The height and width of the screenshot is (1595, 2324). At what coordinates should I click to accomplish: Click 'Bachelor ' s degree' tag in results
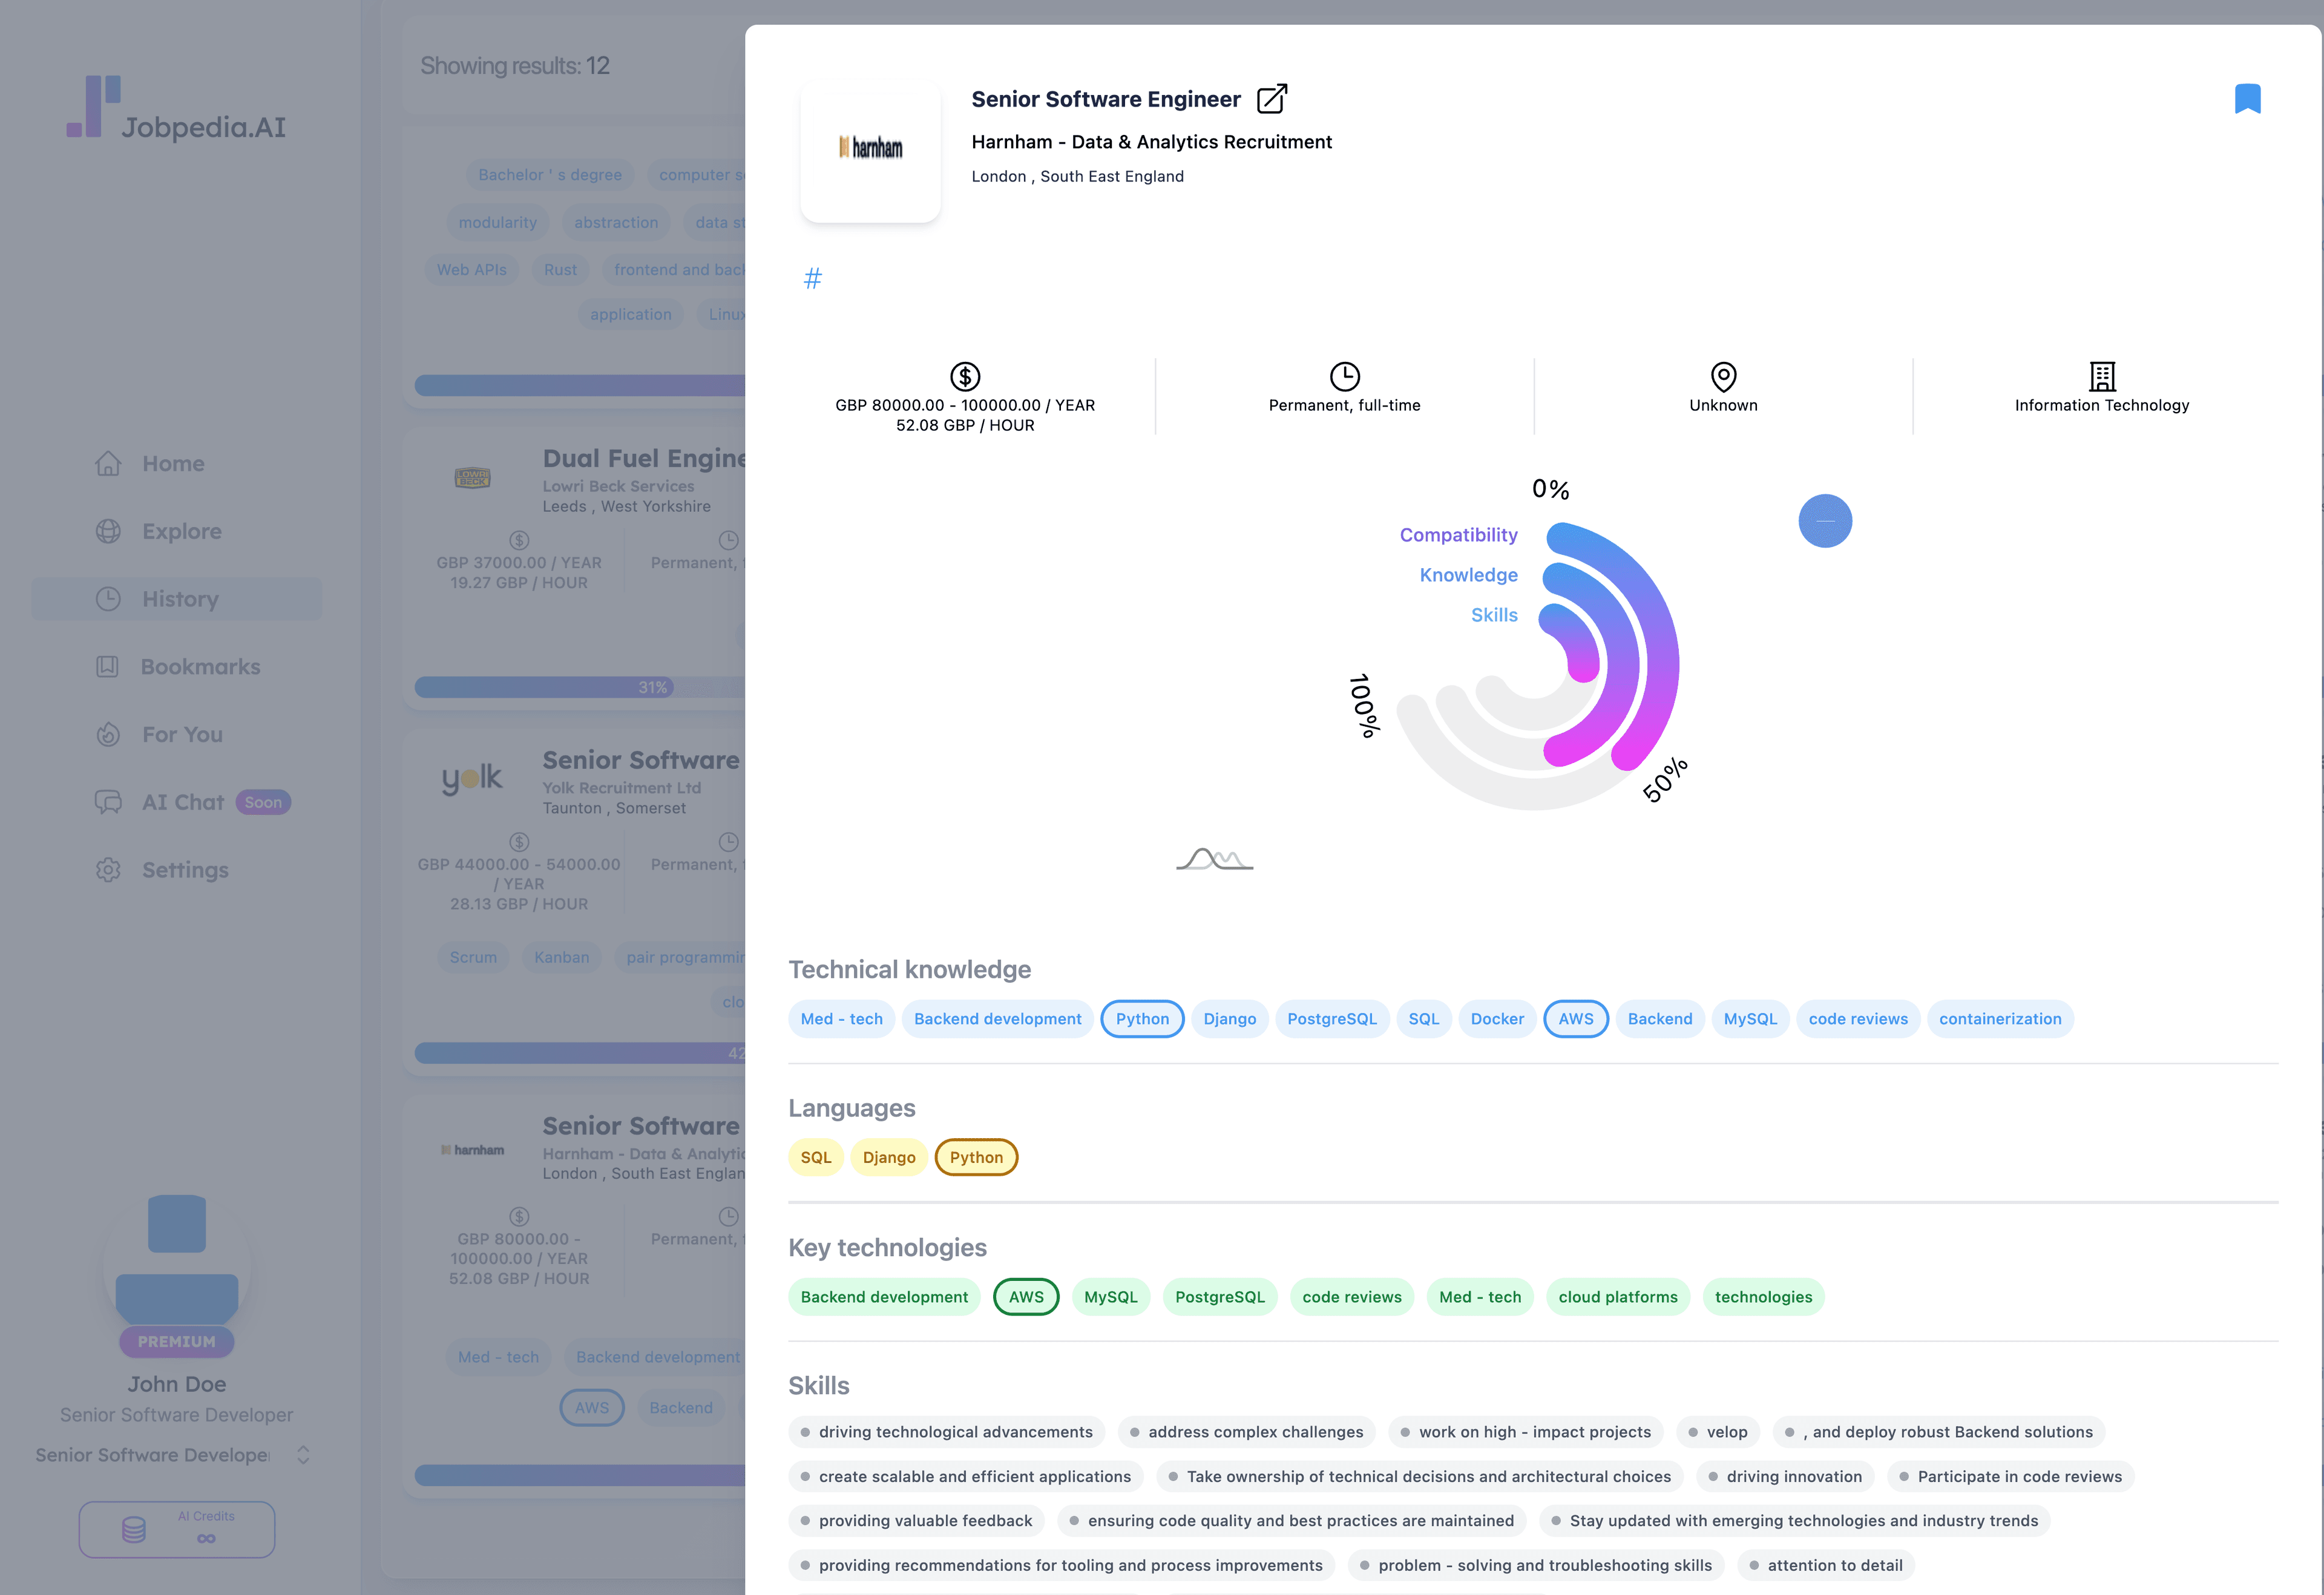550,175
